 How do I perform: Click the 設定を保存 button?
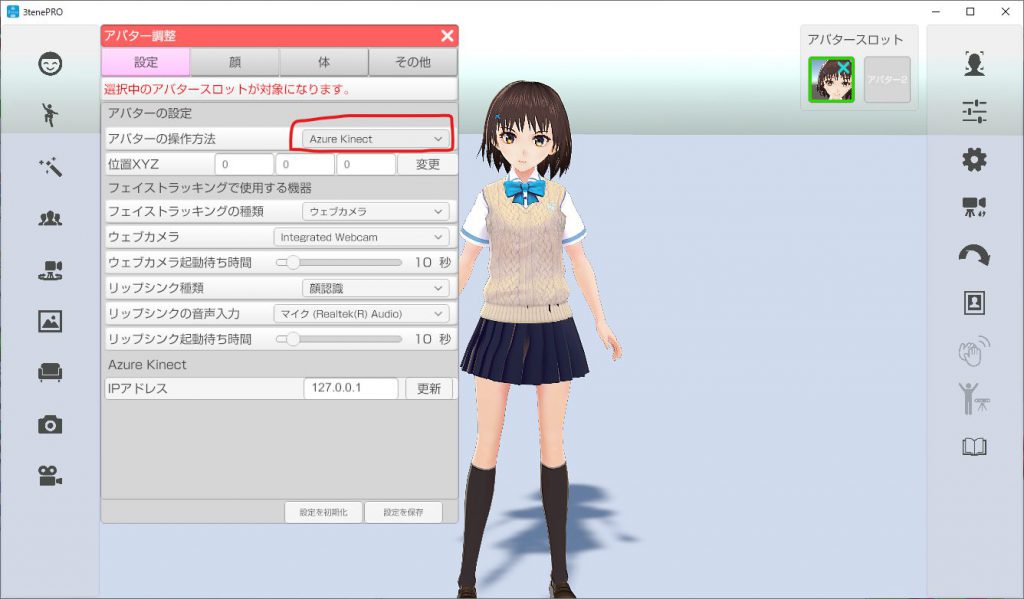(x=403, y=512)
